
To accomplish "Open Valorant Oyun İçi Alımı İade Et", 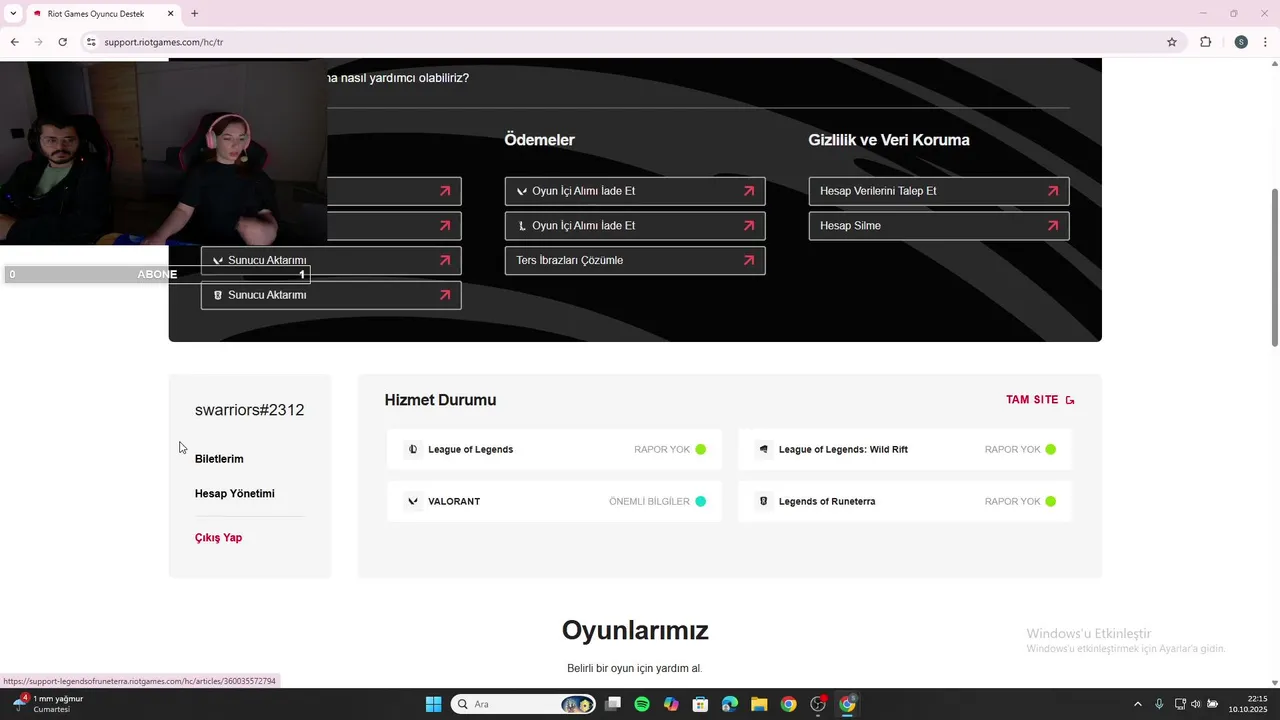I will point(635,191).
